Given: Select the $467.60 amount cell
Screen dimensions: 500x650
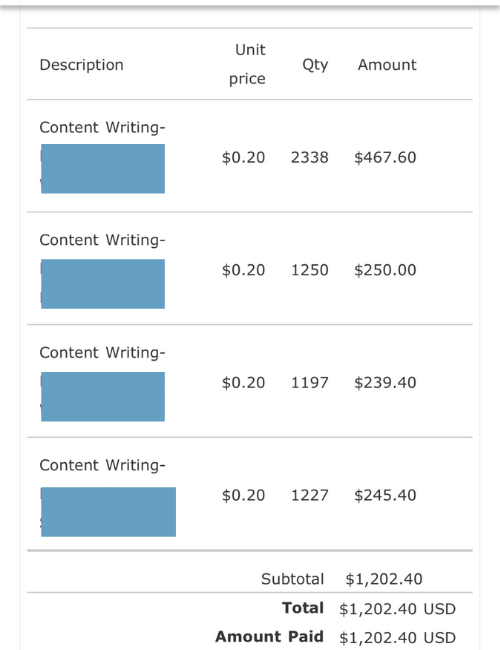Looking at the screenshot, I should click(385, 158).
